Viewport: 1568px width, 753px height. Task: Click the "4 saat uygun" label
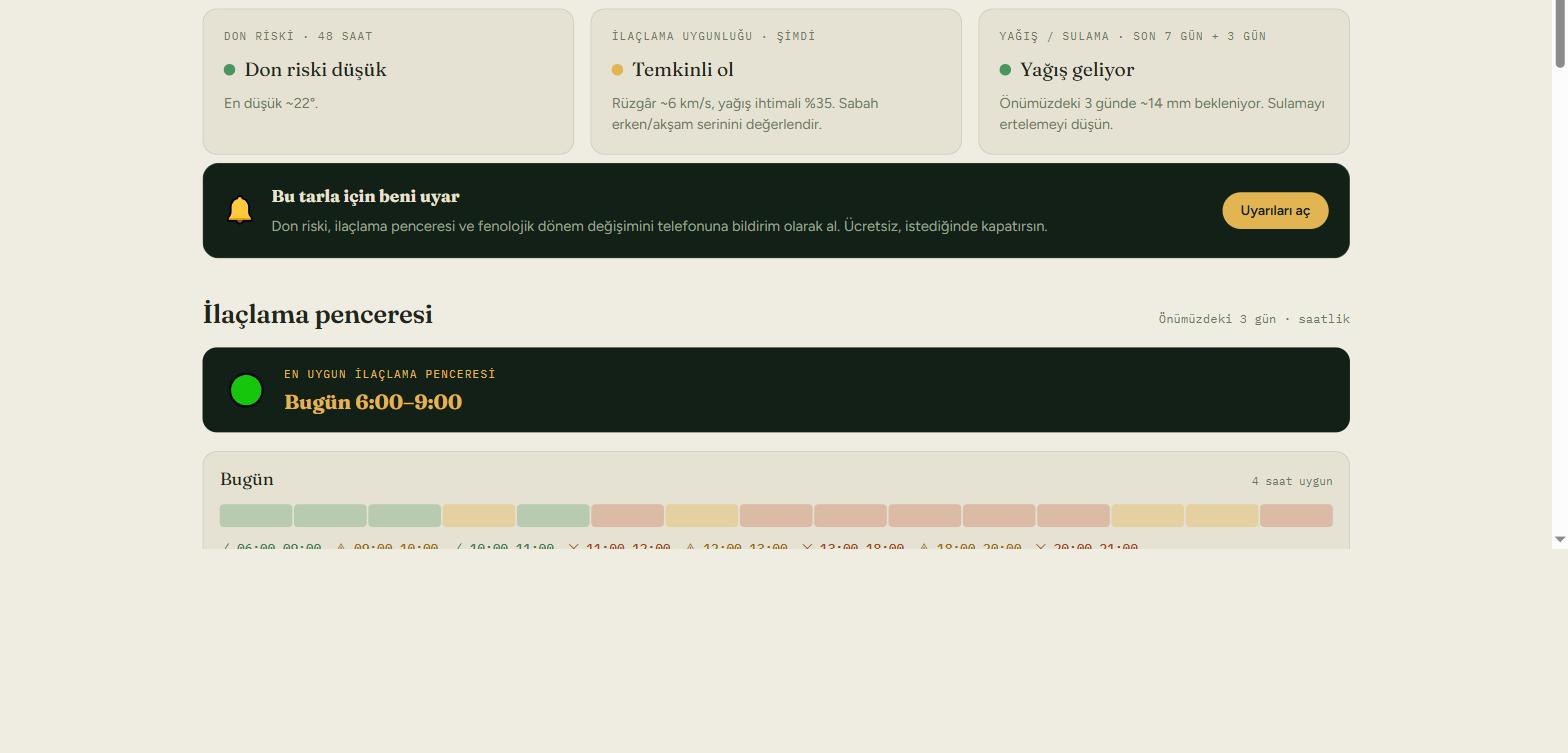(x=1292, y=481)
